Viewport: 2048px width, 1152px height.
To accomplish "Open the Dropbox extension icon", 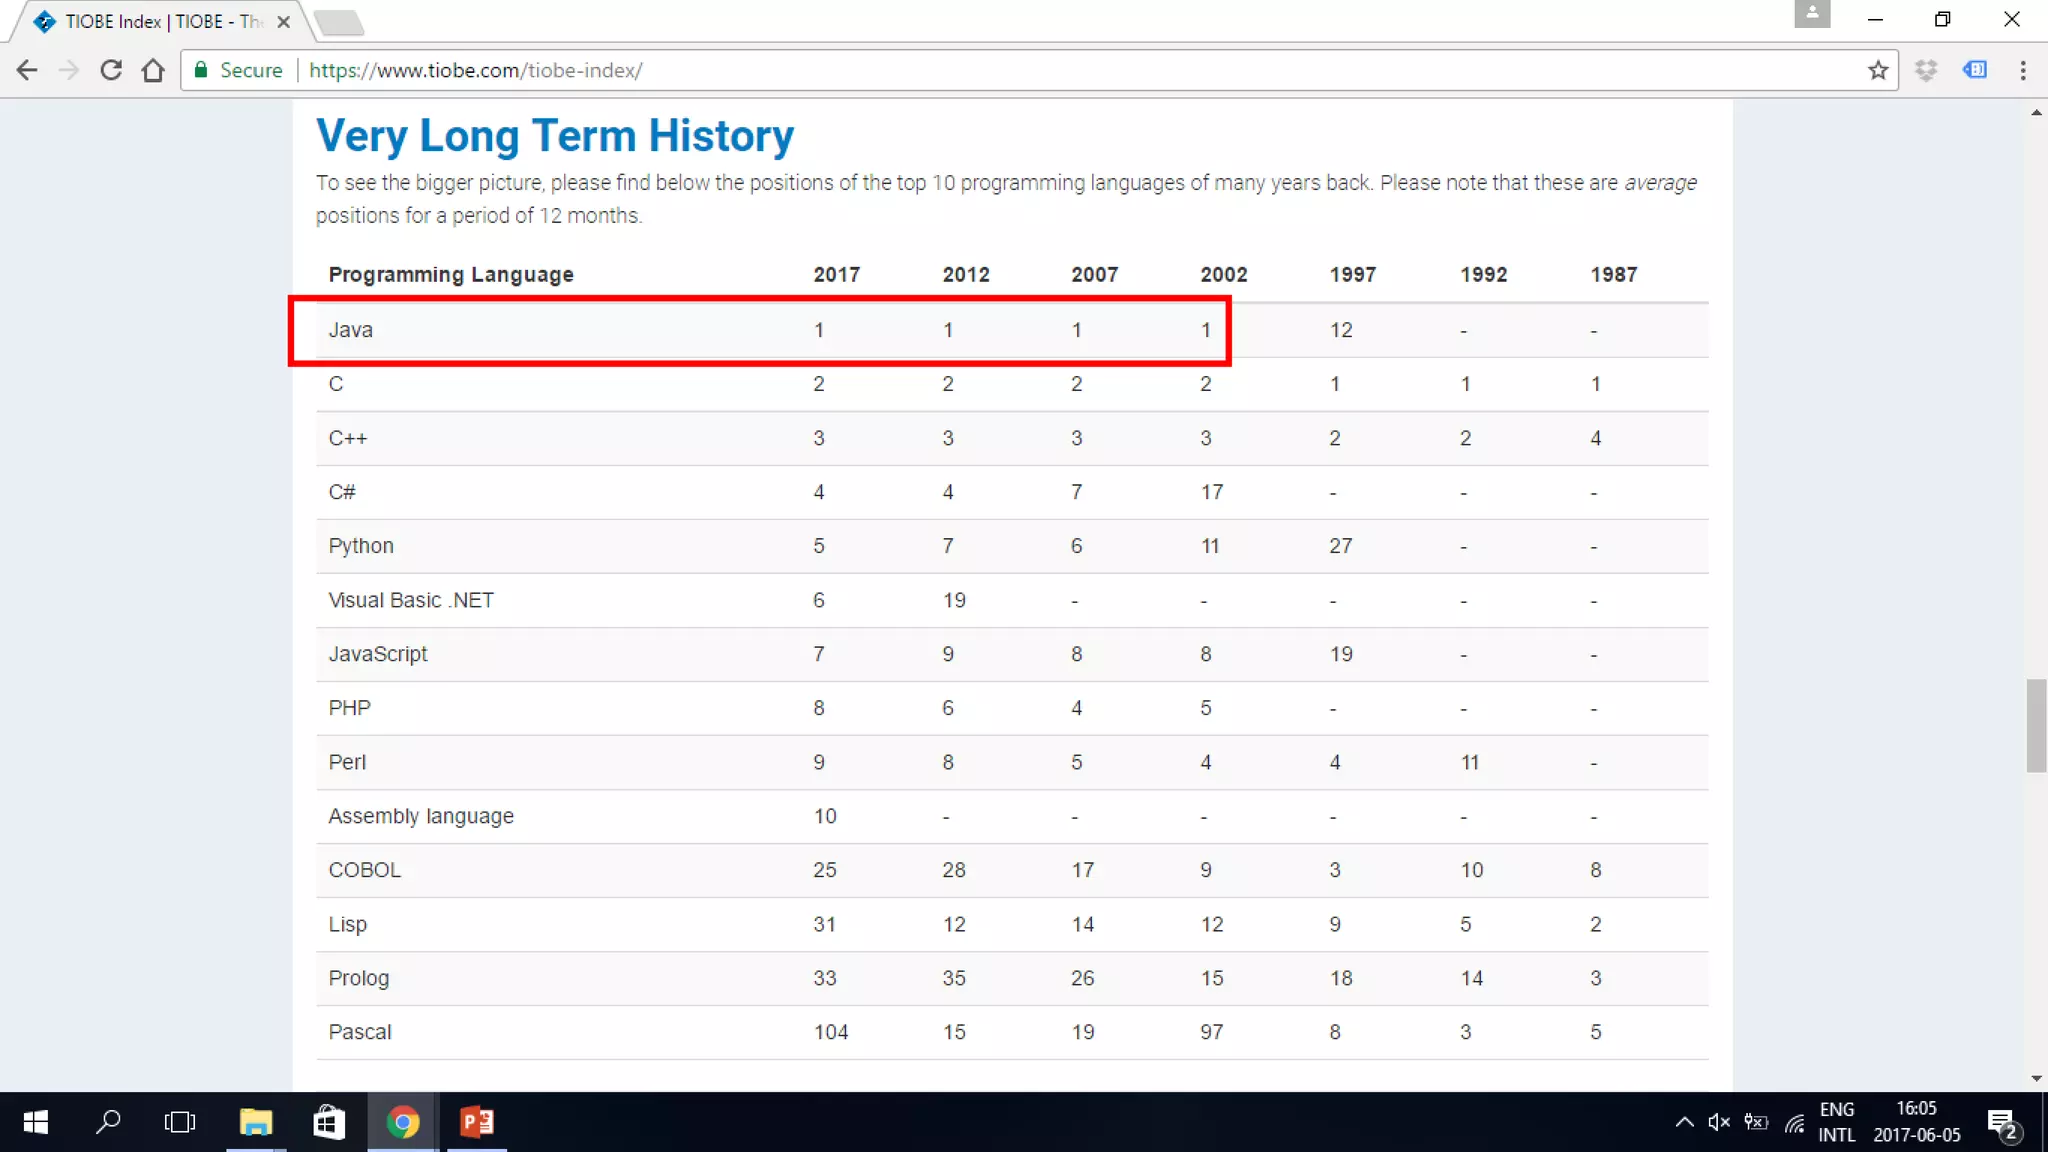I will coord(1926,70).
